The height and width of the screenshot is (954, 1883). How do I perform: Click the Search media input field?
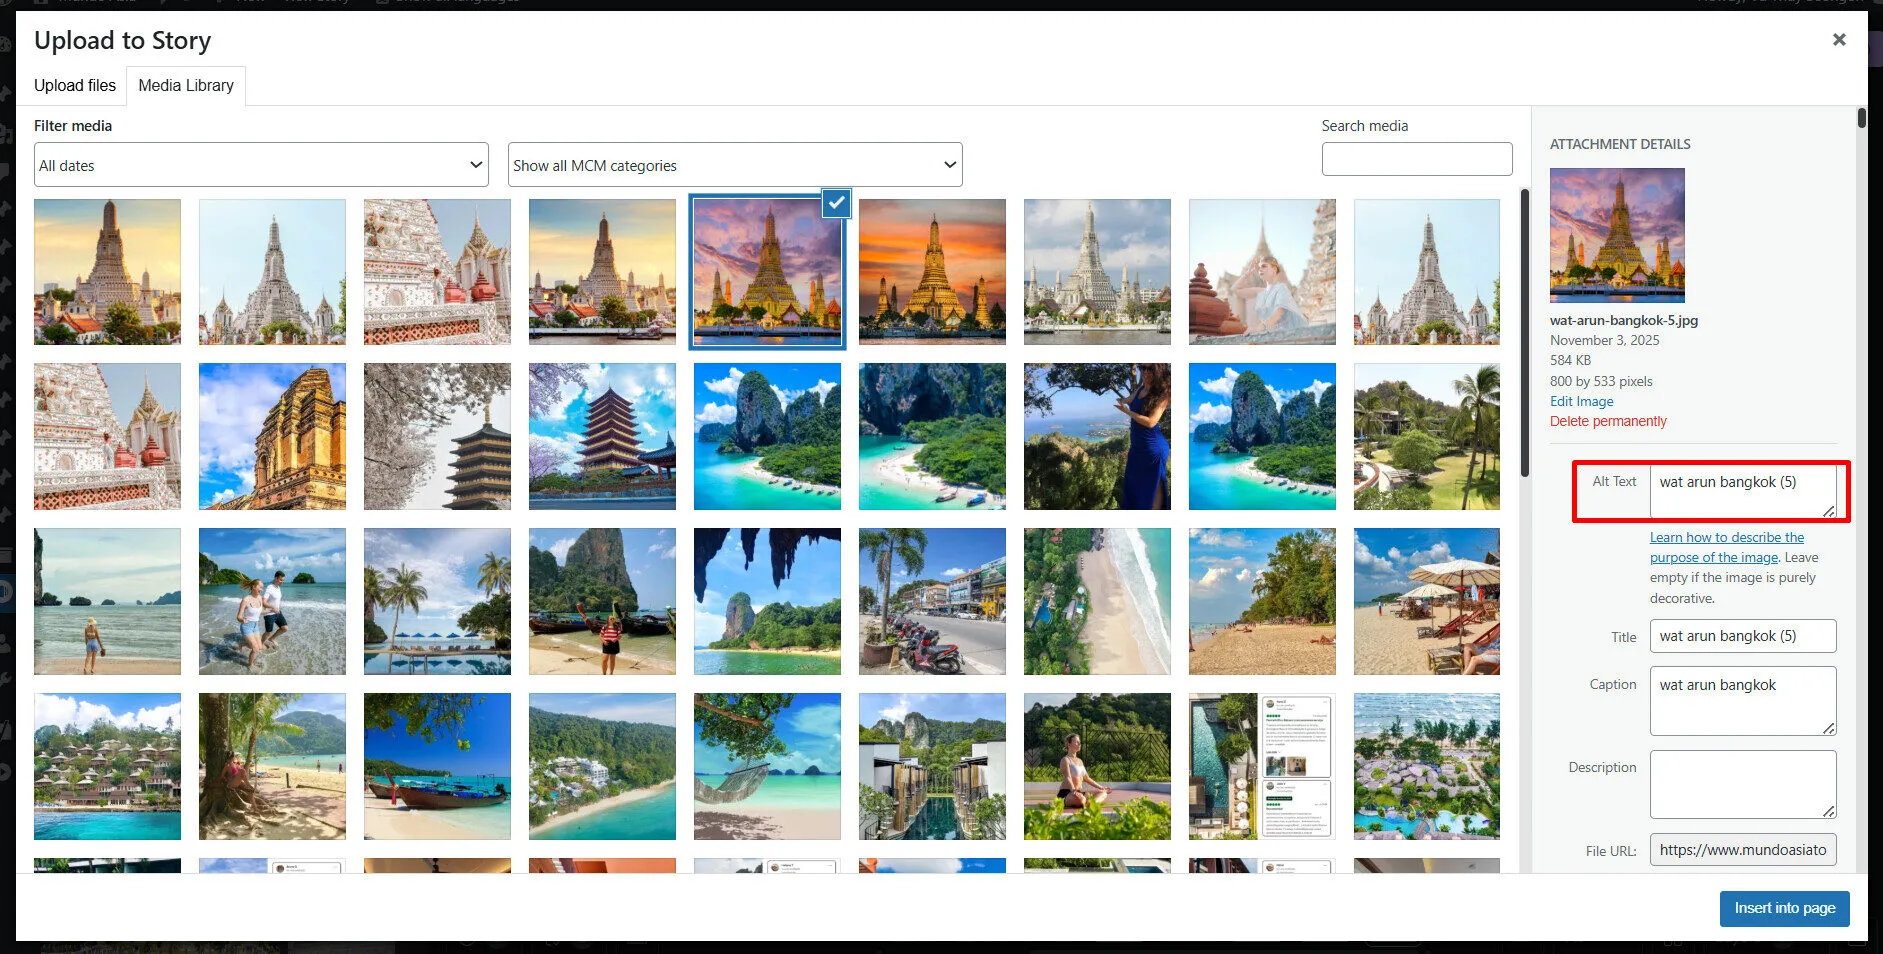[1416, 159]
